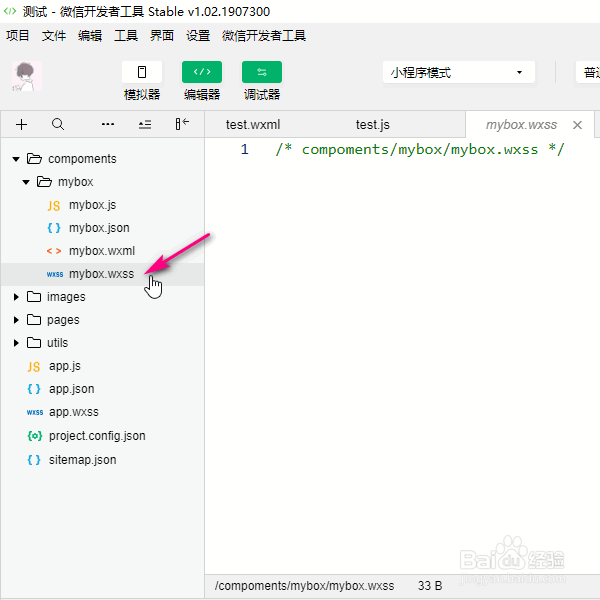Image resolution: width=600 pixels, height=600 pixels.
Task: Expand the utils folder arrow
Action: tap(16, 343)
